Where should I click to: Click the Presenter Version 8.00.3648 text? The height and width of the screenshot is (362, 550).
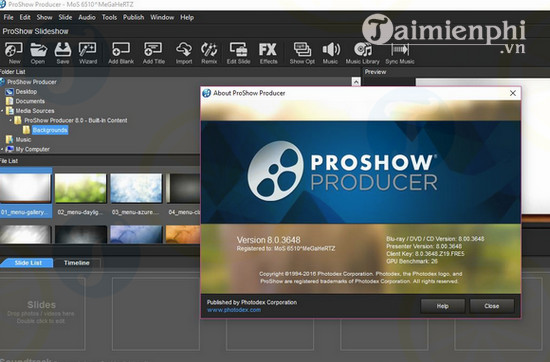424,246
